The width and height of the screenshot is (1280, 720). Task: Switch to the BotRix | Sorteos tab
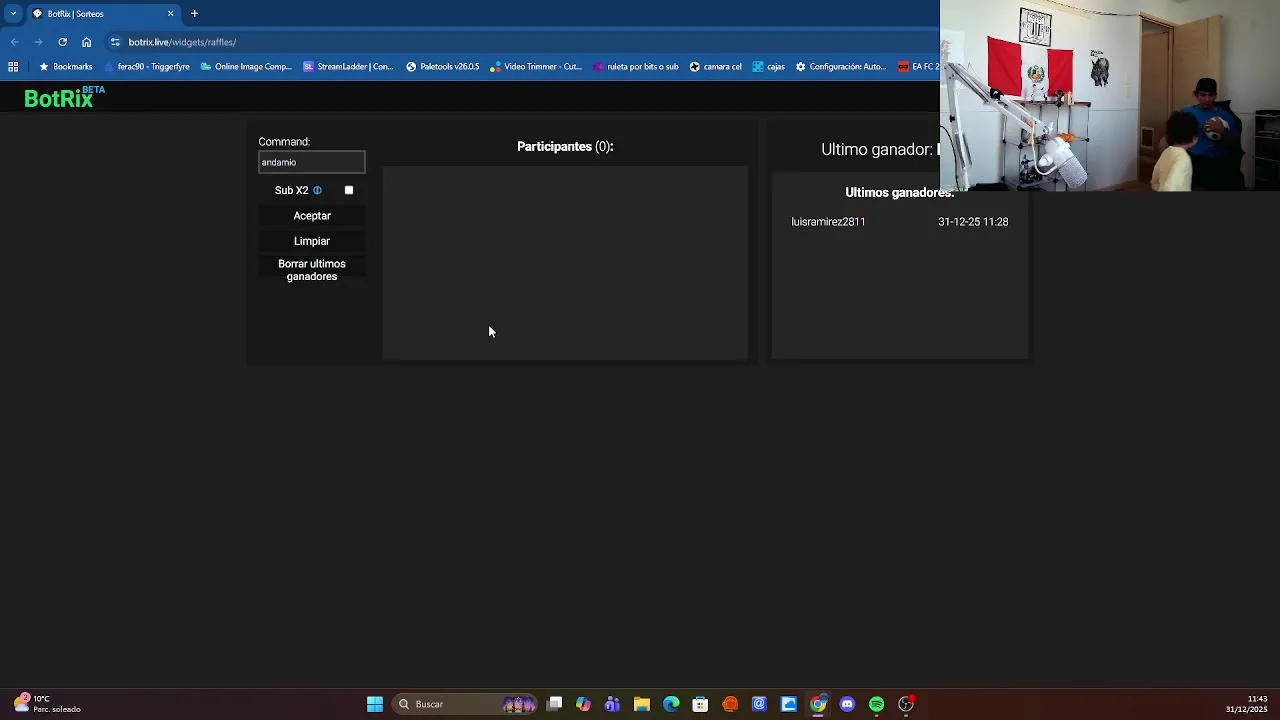tap(100, 14)
